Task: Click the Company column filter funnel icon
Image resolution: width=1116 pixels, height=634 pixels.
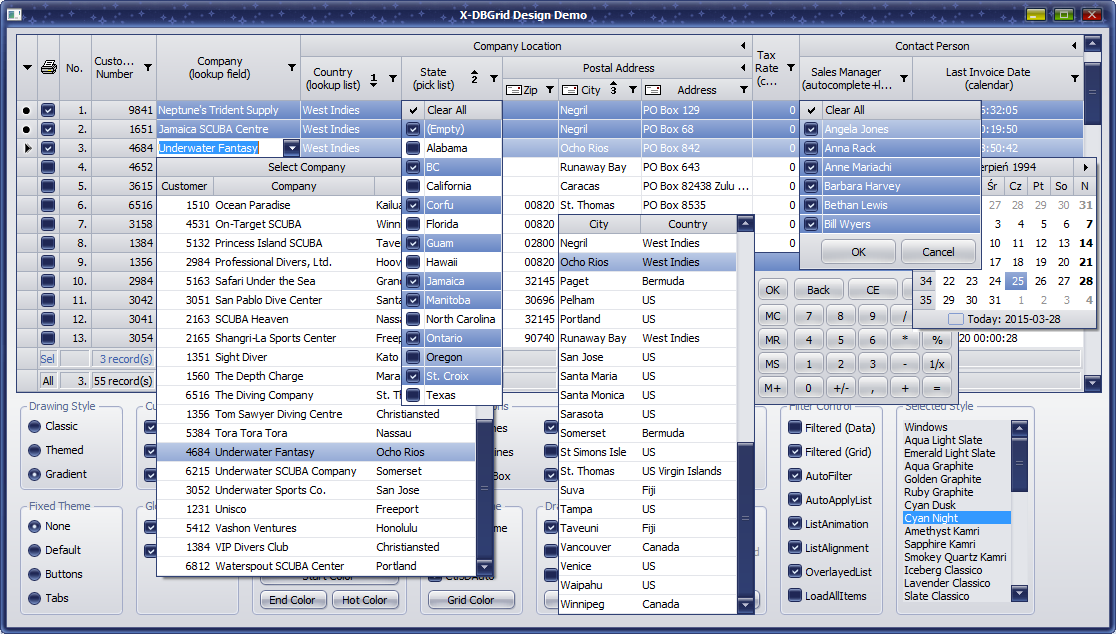Action: (292, 68)
